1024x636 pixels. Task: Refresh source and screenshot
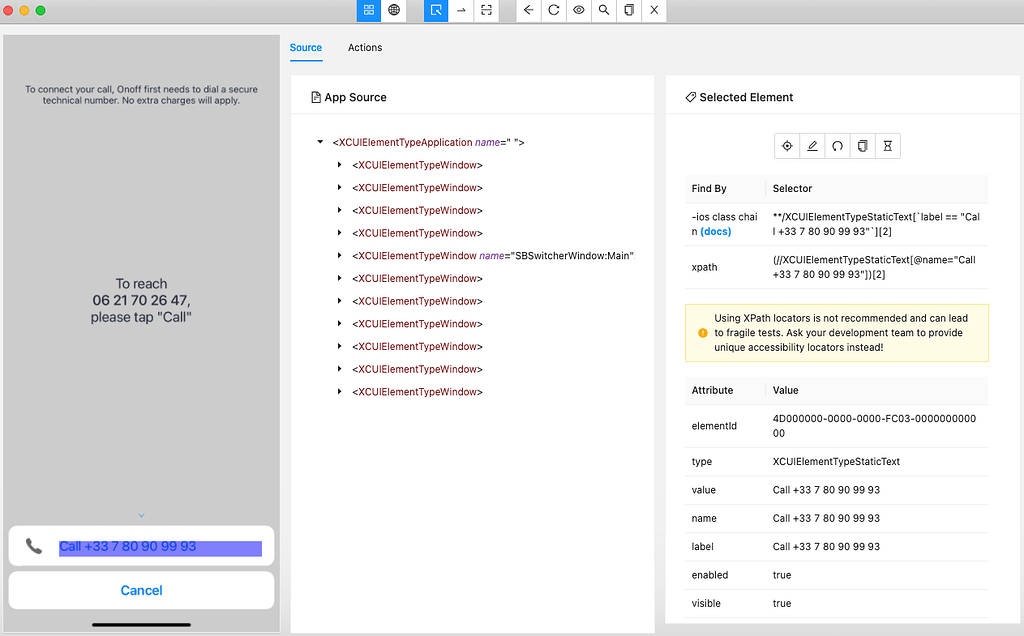click(x=554, y=10)
